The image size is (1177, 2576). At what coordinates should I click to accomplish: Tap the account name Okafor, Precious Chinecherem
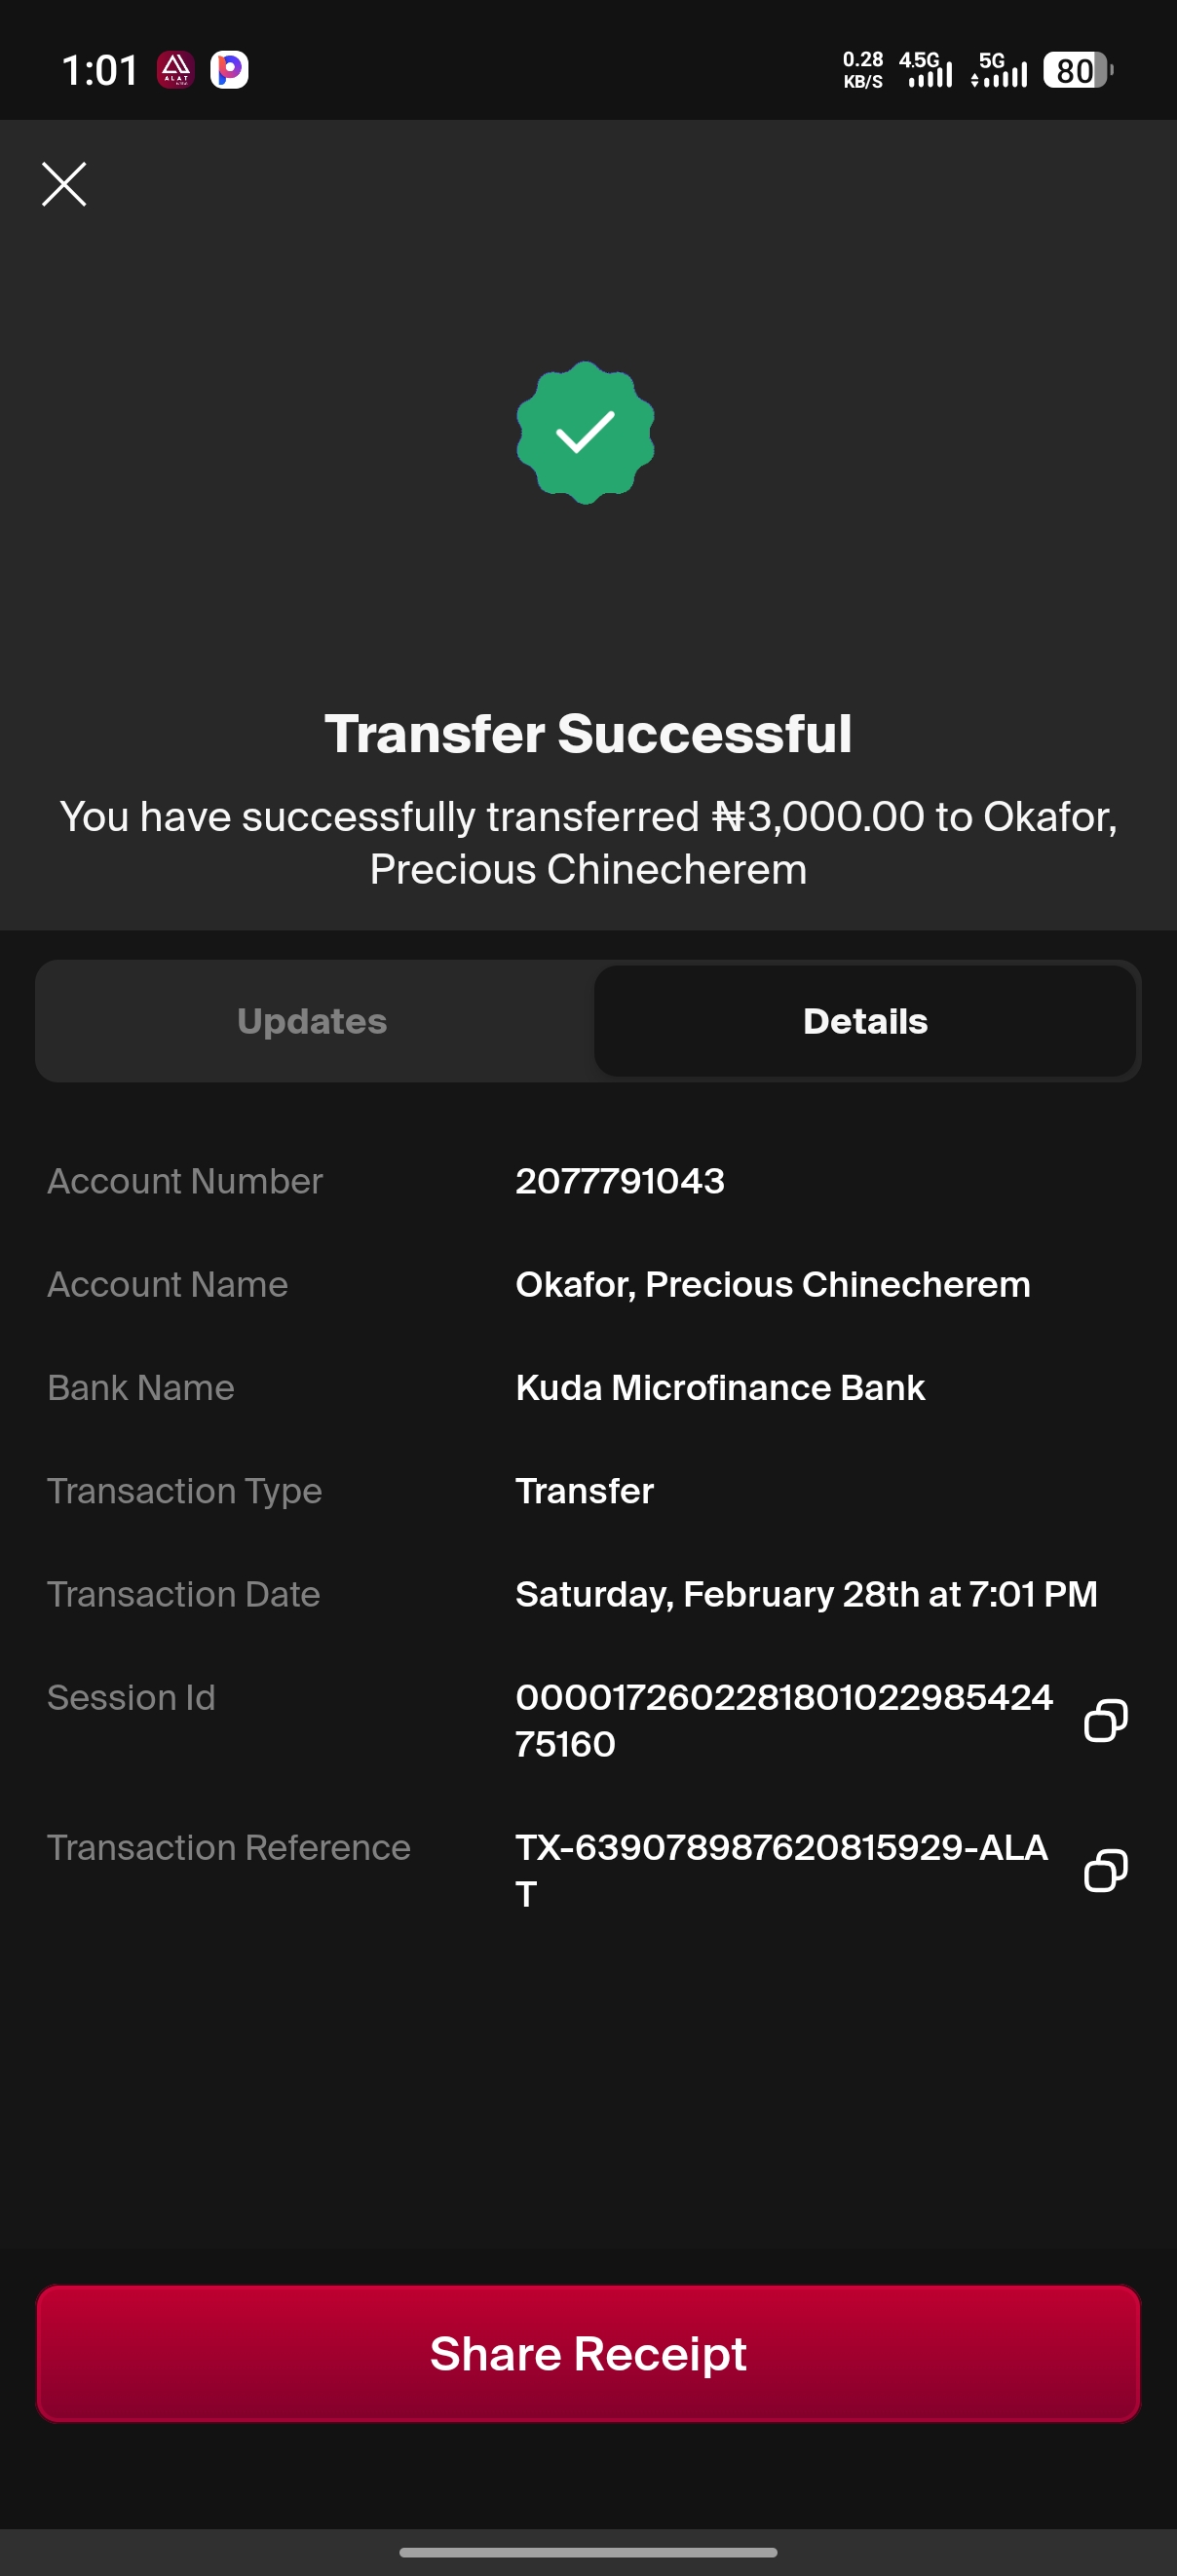click(x=772, y=1285)
